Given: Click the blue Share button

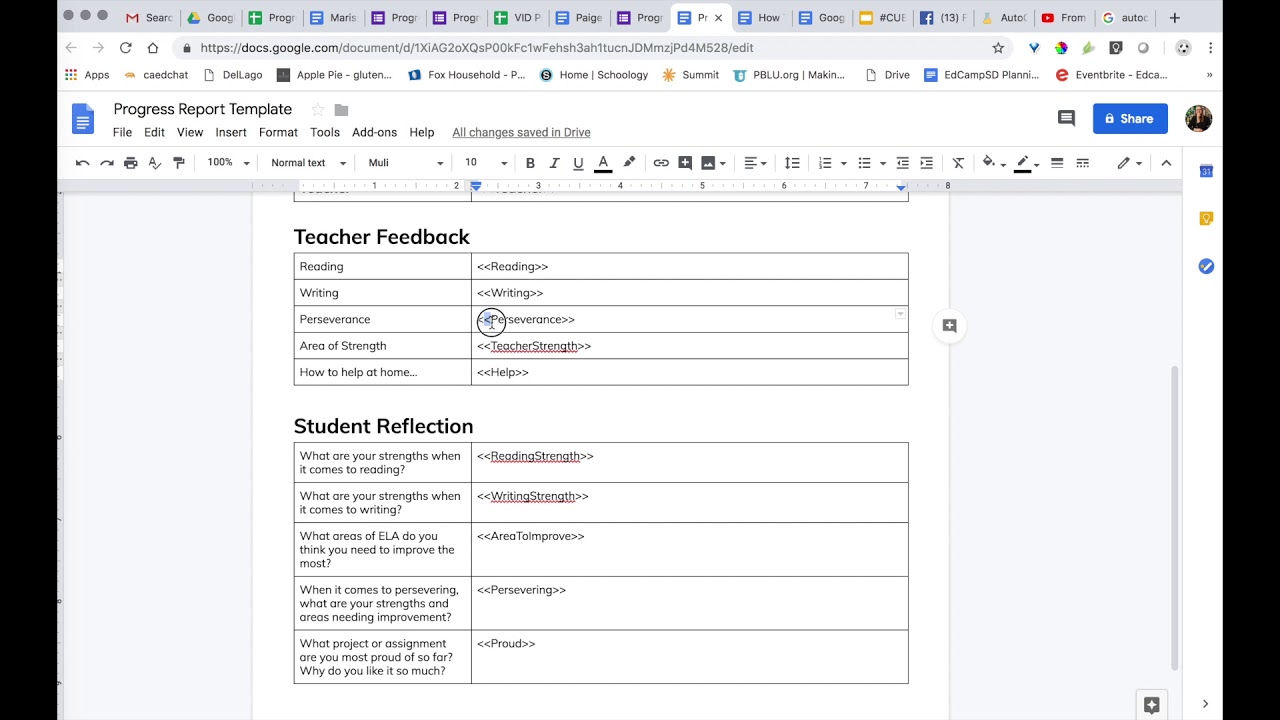Looking at the screenshot, I should coord(1130,118).
